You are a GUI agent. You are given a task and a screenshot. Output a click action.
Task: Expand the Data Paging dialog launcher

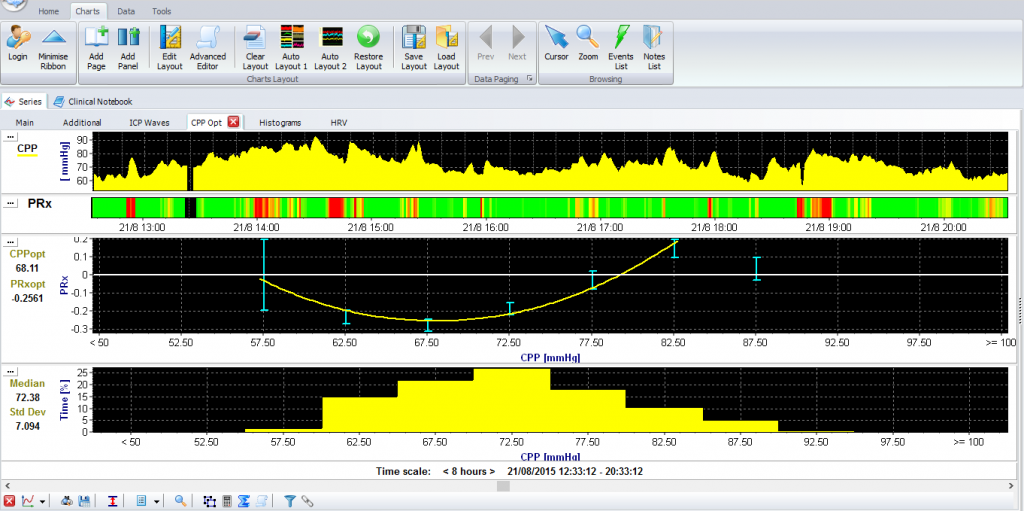[529, 77]
